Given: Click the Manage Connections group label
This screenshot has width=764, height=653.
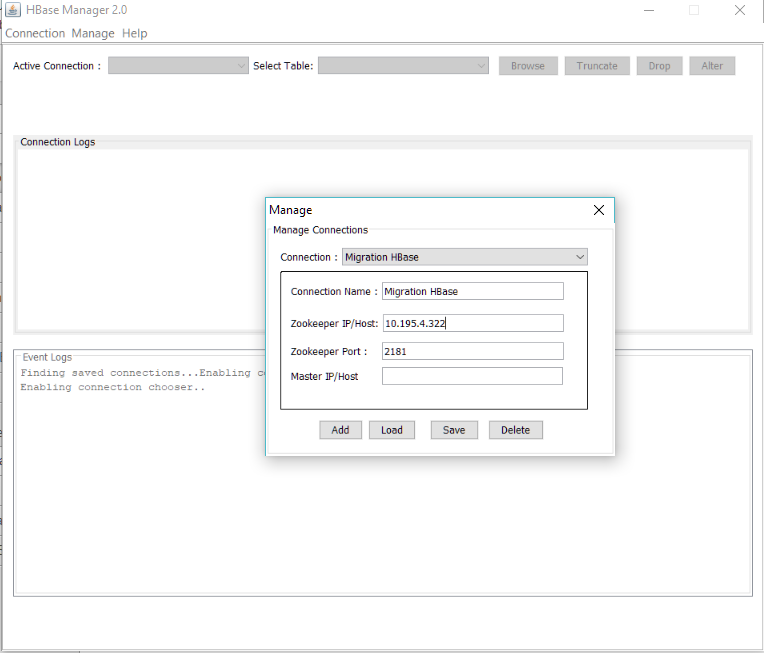Looking at the screenshot, I should pyautogui.click(x=320, y=230).
